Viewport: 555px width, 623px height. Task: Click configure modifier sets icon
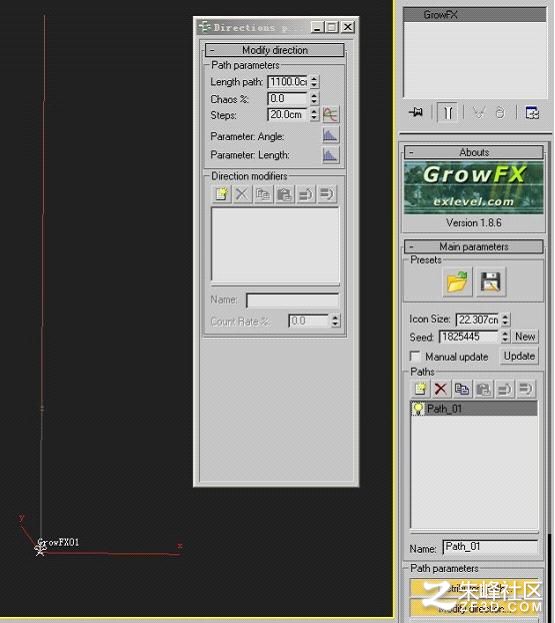pos(532,112)
